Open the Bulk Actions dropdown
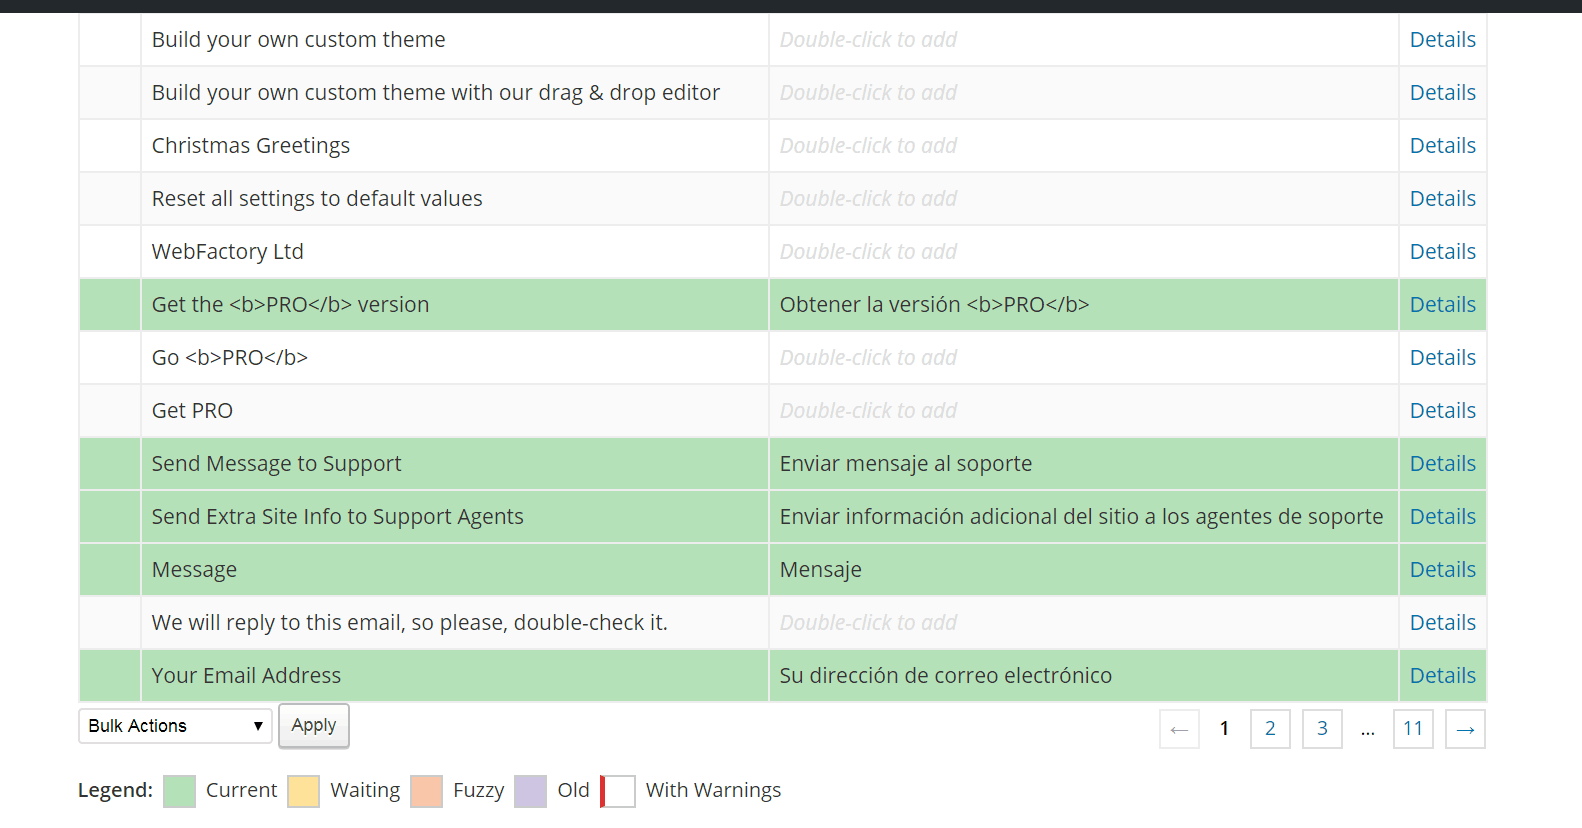The width and height of the screenshot is (1582, 828). tap(174, 725)
